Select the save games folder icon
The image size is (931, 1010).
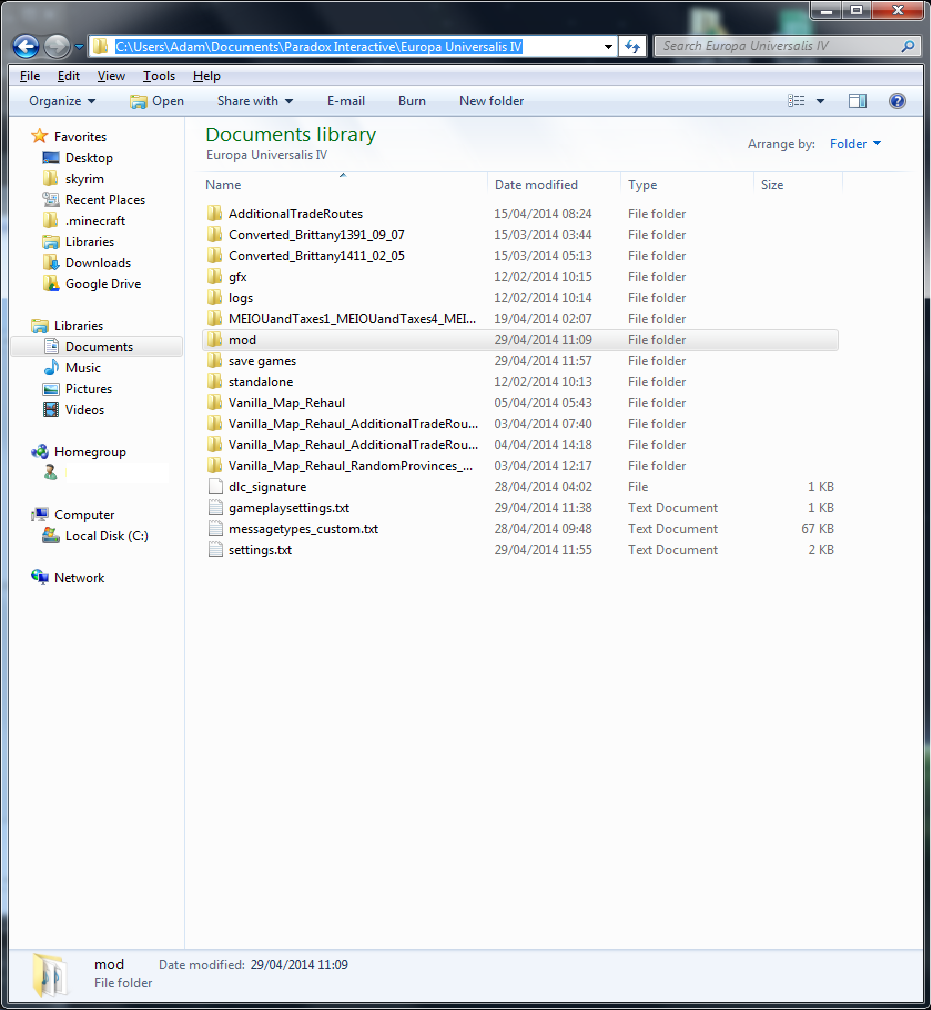point(215,361)
